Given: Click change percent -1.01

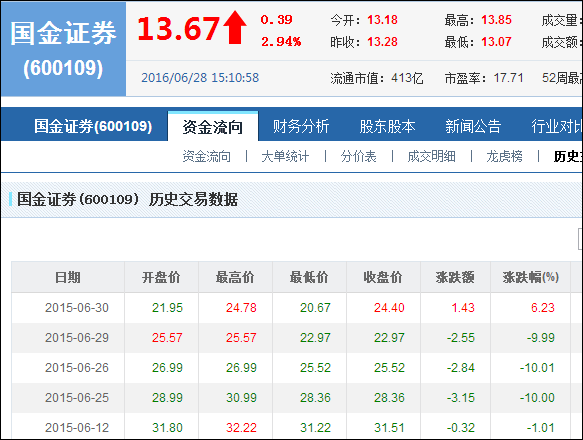Looking at the screenshot, I should click(541, 428).
